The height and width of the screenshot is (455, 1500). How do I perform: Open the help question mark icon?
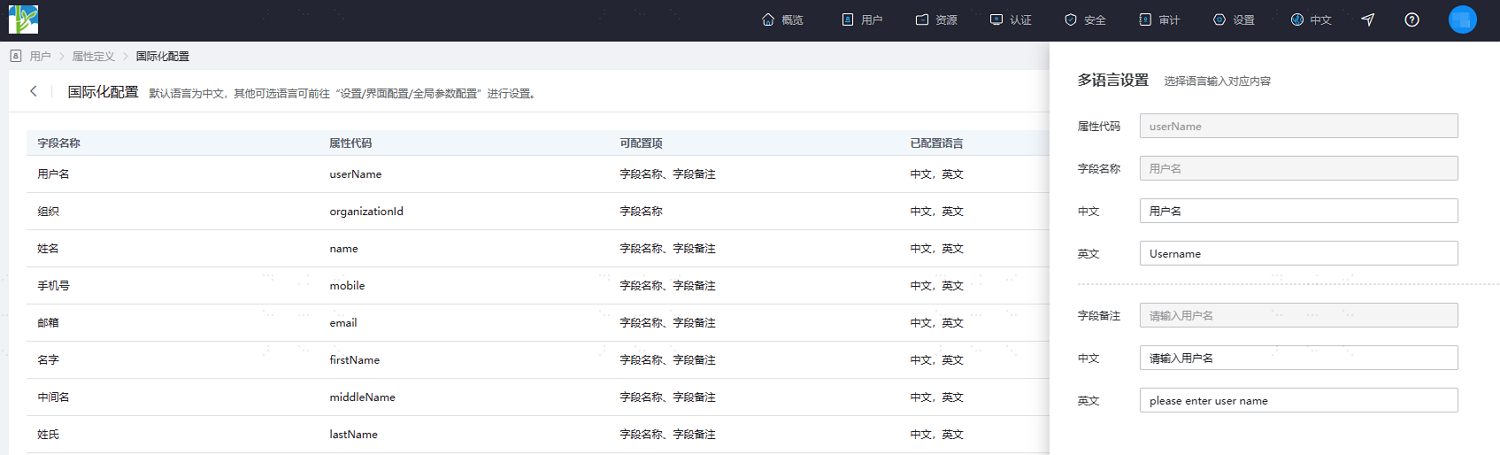(x=1412, y=20)
